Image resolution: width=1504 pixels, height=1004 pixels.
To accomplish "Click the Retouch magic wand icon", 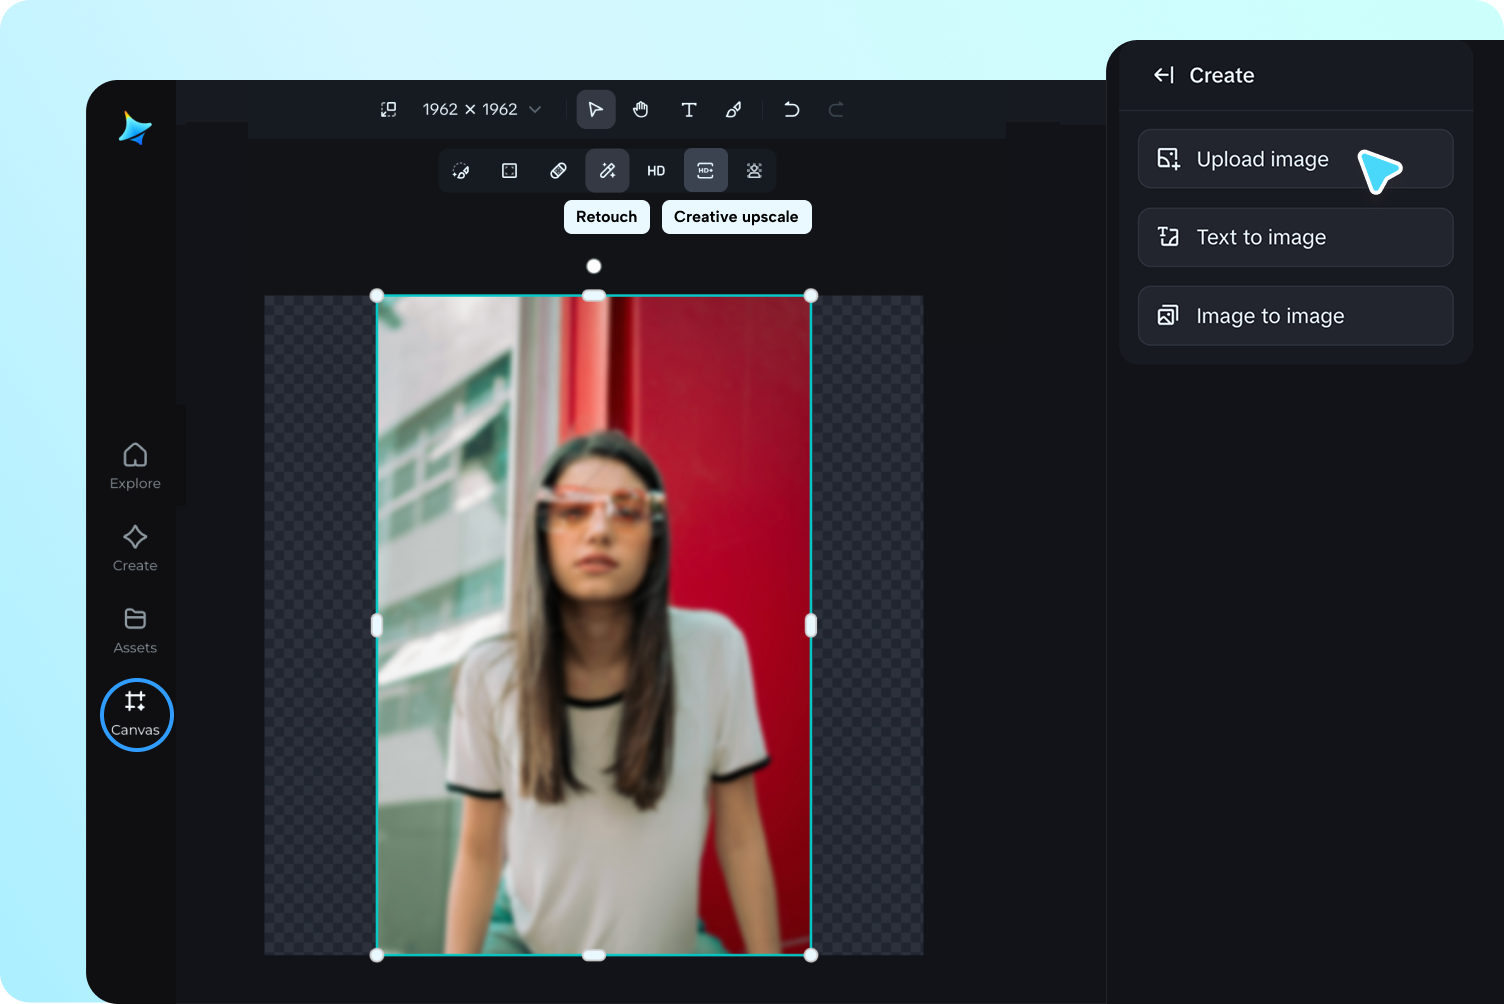I will (x=607, y=171).
